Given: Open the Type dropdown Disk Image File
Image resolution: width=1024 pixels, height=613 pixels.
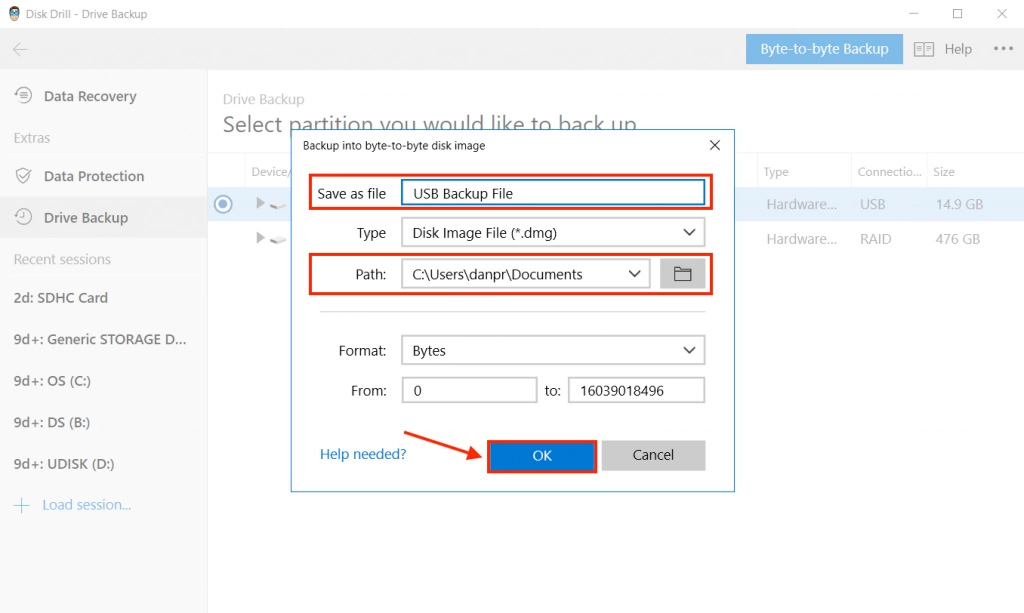Looking at the screenshot, I should (x=553, y=232).
